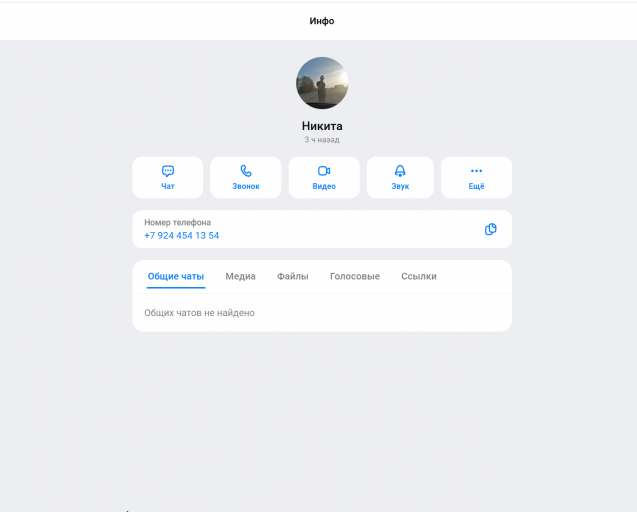637x512 pixels.
Task: Click the contact name Никита
Action: [322, 126]
